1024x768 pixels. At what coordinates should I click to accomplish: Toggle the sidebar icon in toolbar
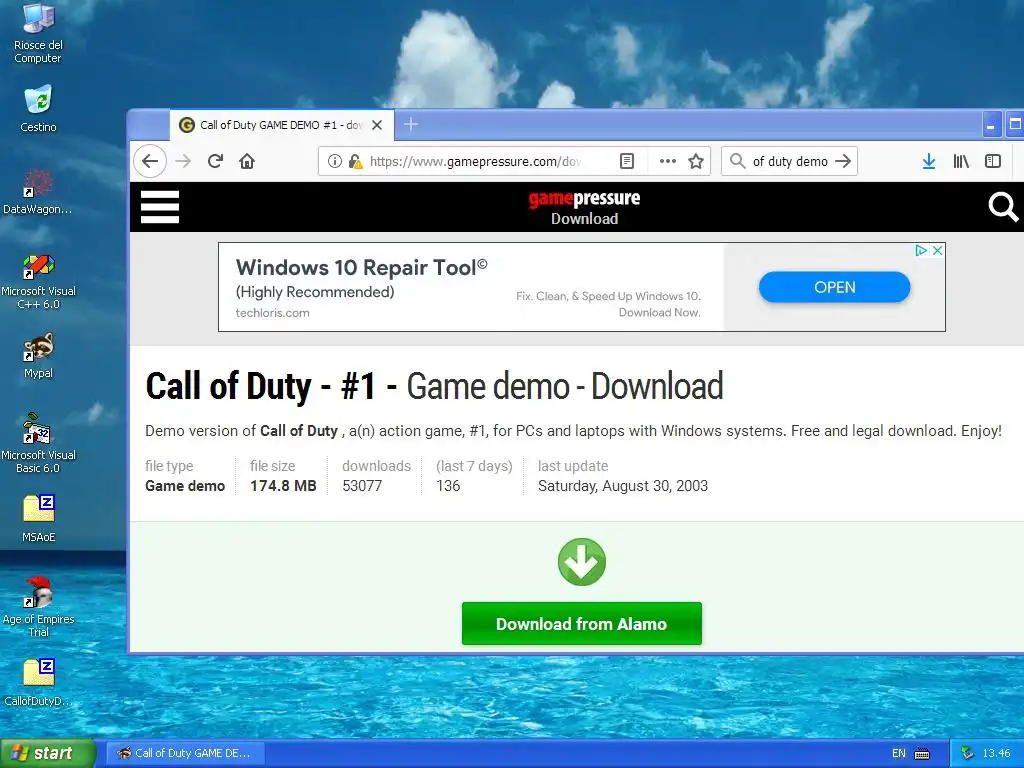point(993,161)
